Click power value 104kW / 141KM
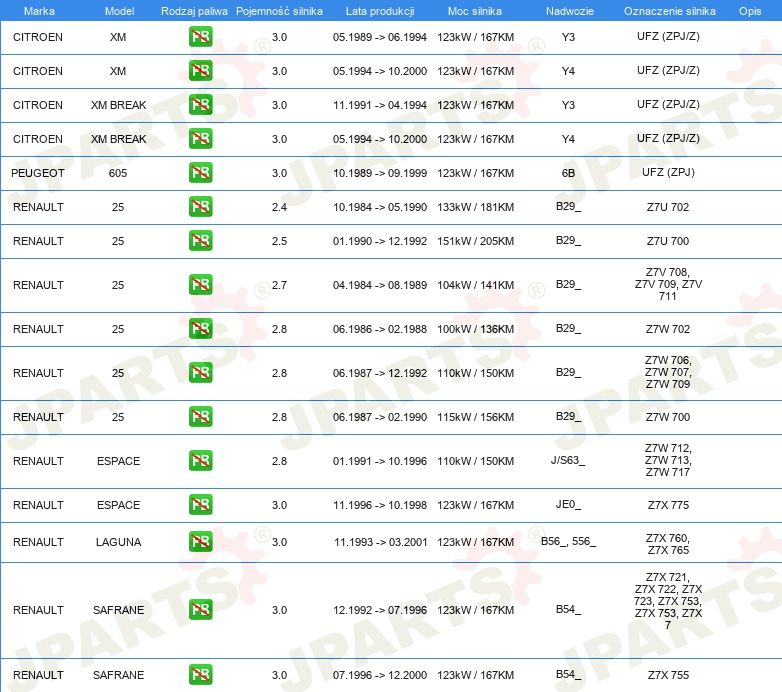Image resolution: width=782 pixels, height=692 pixels. (476, 285)
